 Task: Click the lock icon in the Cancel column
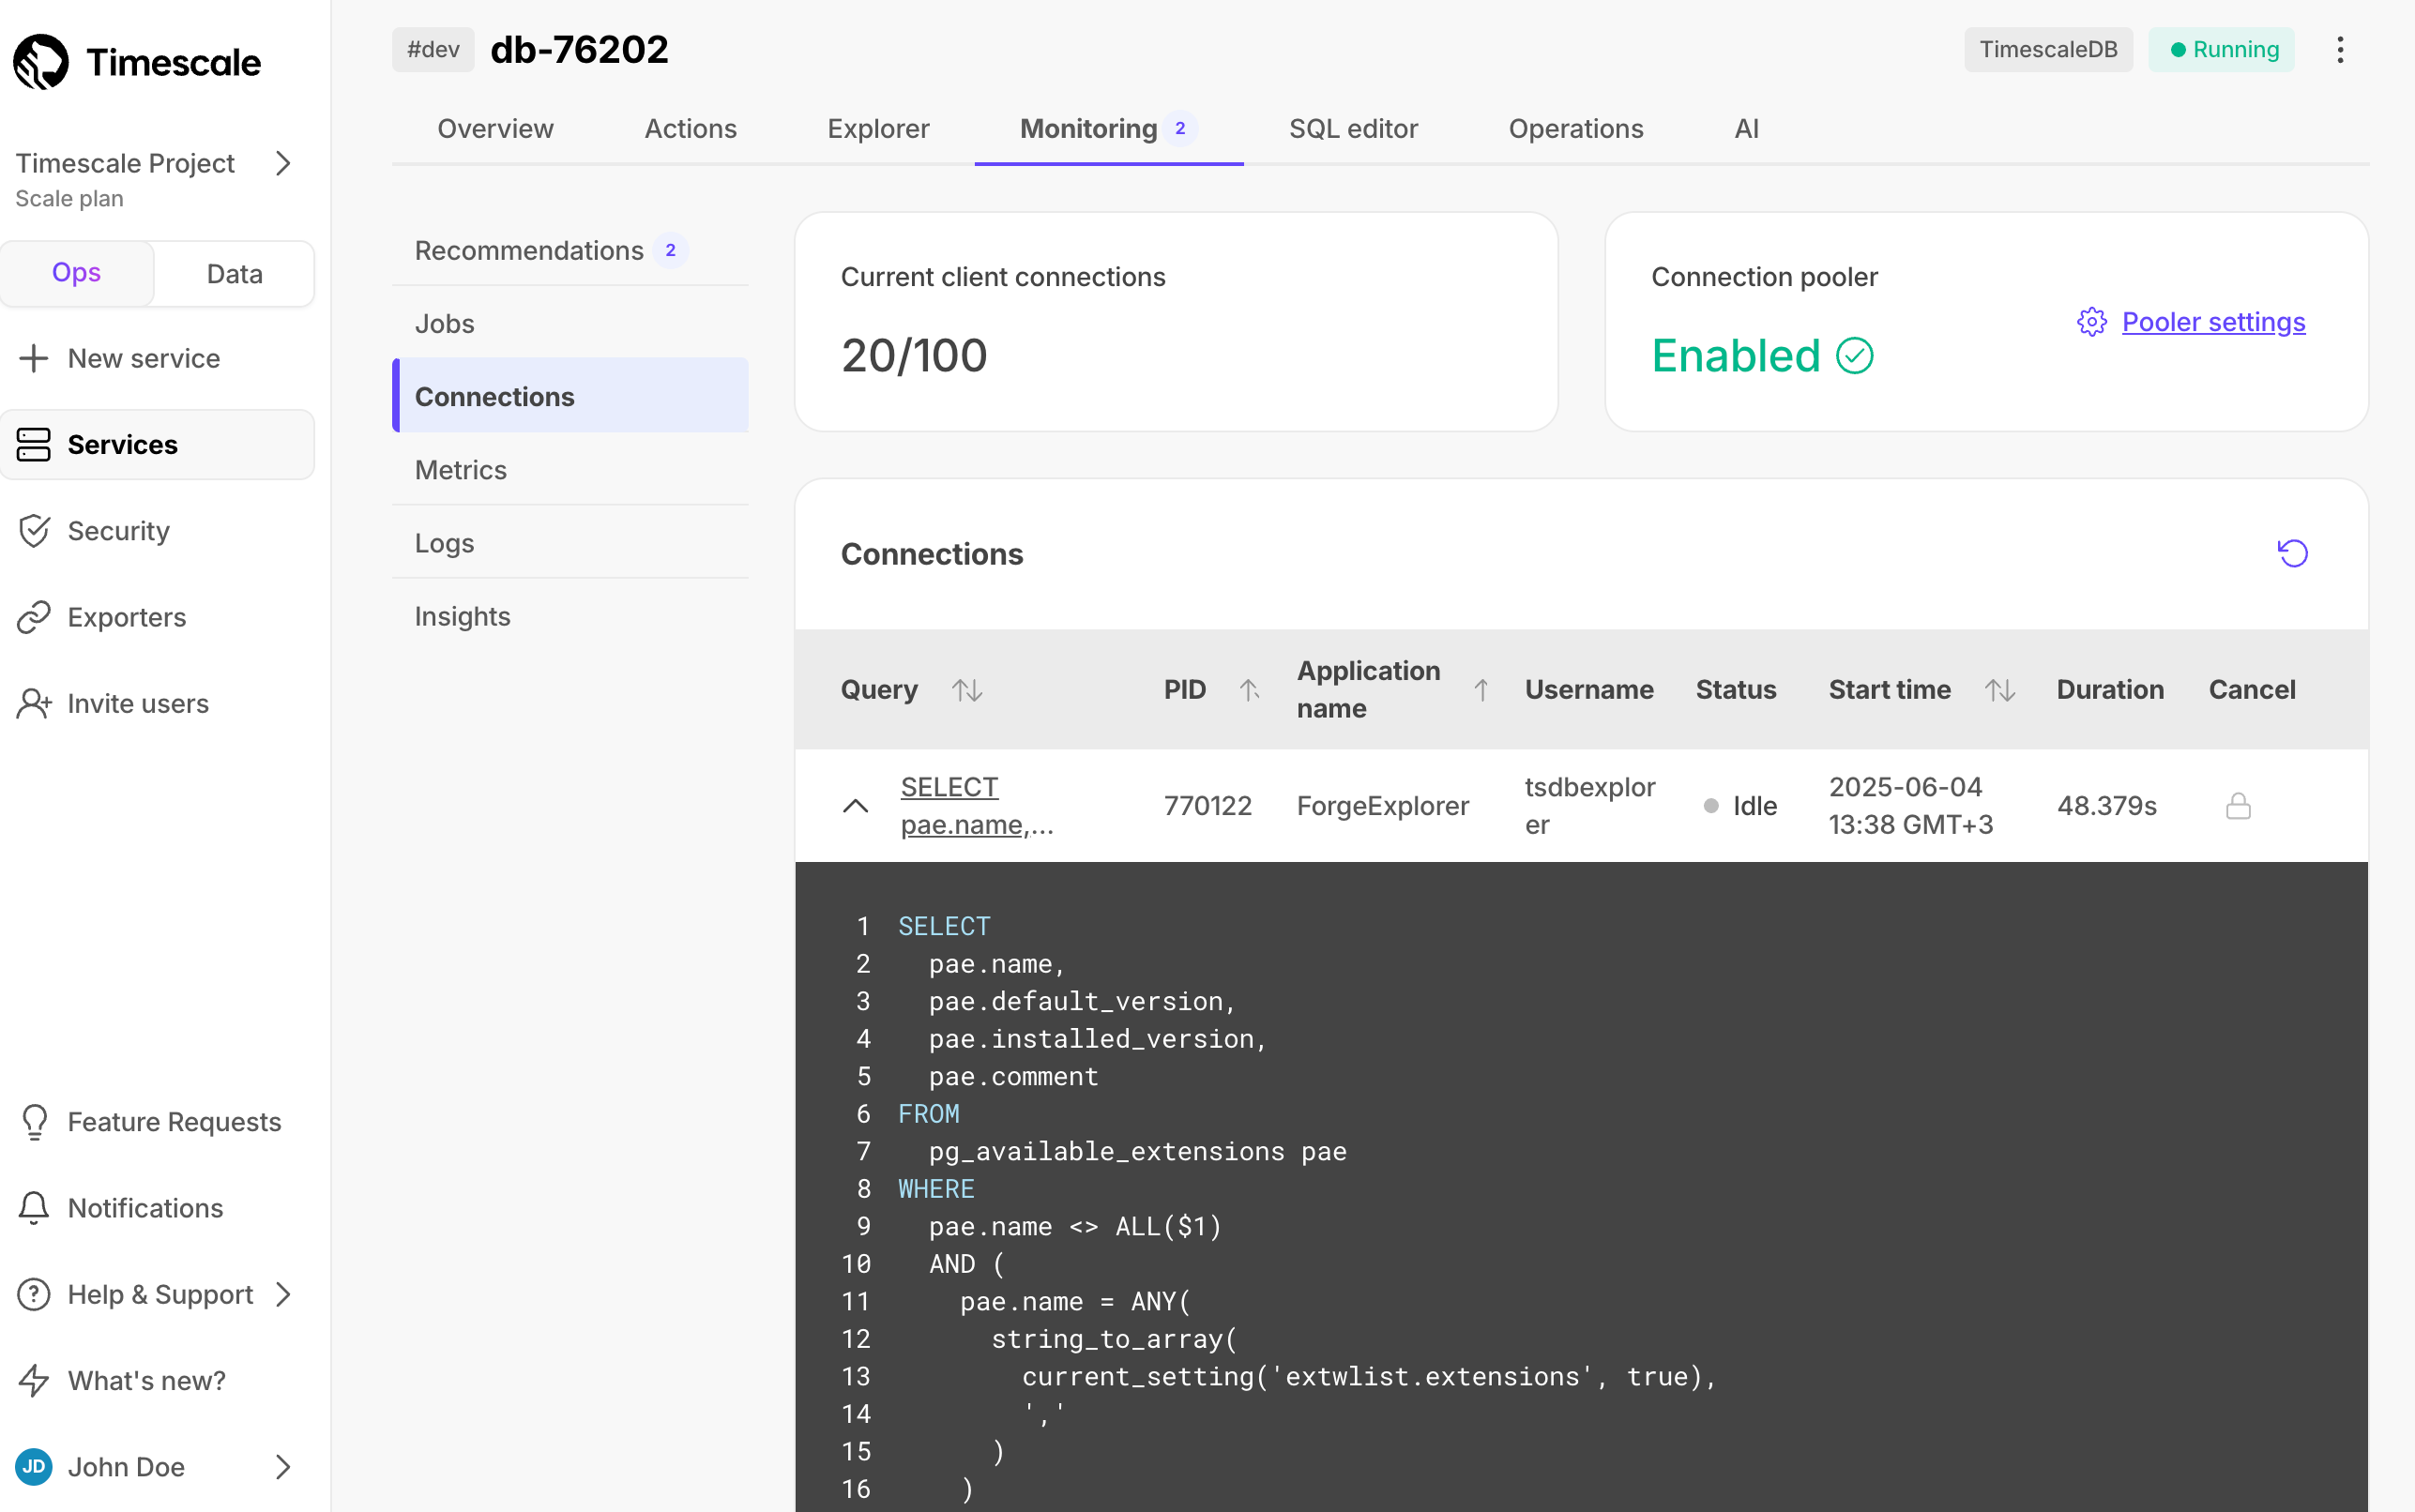click(2238, 806)
